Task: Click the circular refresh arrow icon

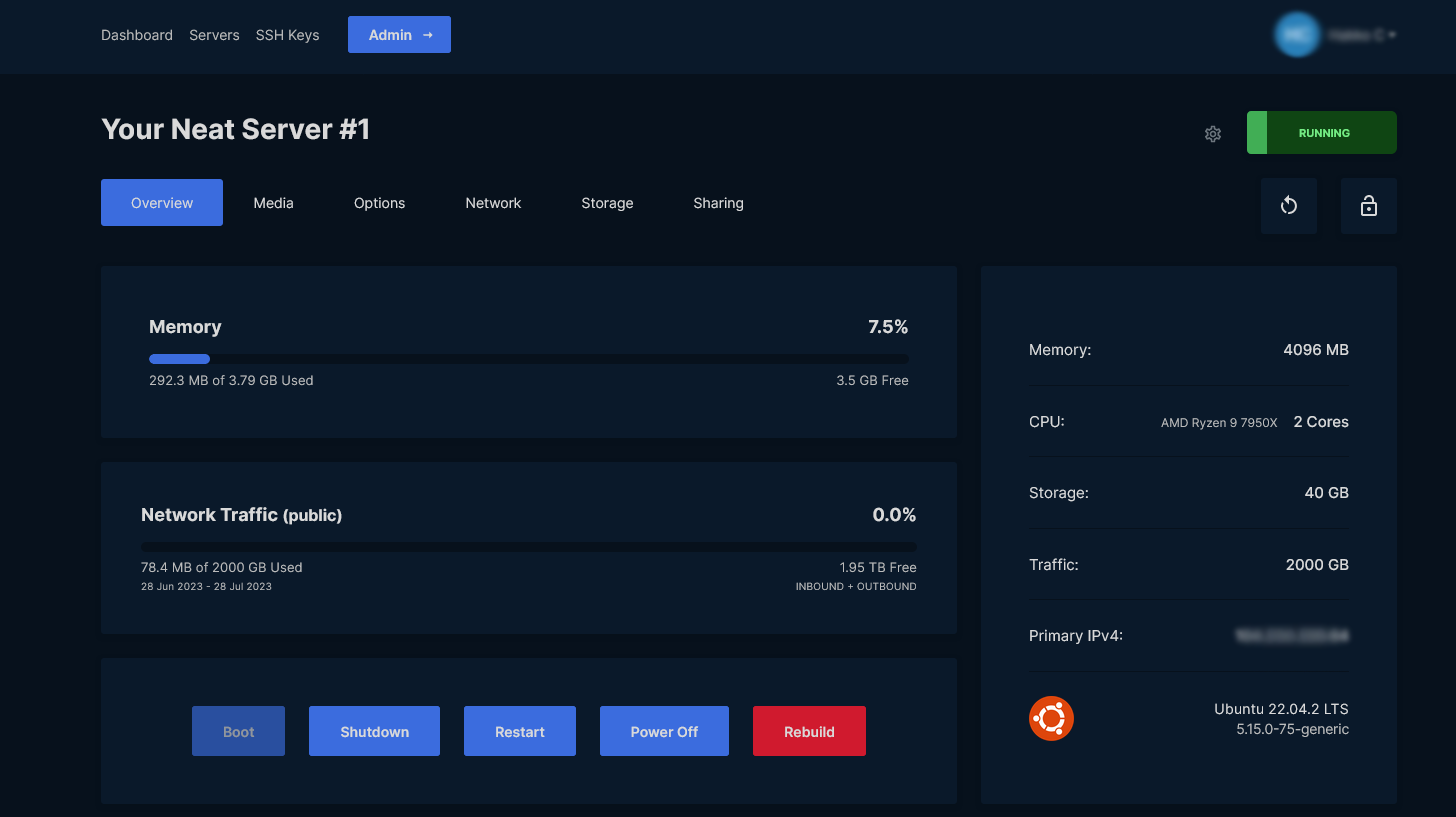Action: pyautogui.click(x=1288, y=206)
